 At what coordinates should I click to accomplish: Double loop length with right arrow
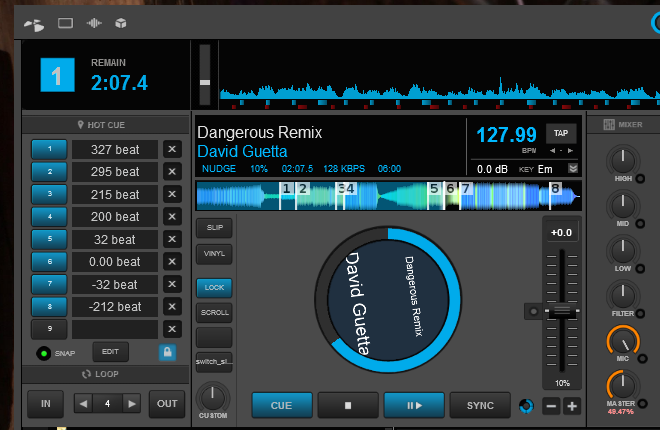(x=132, y=404)
